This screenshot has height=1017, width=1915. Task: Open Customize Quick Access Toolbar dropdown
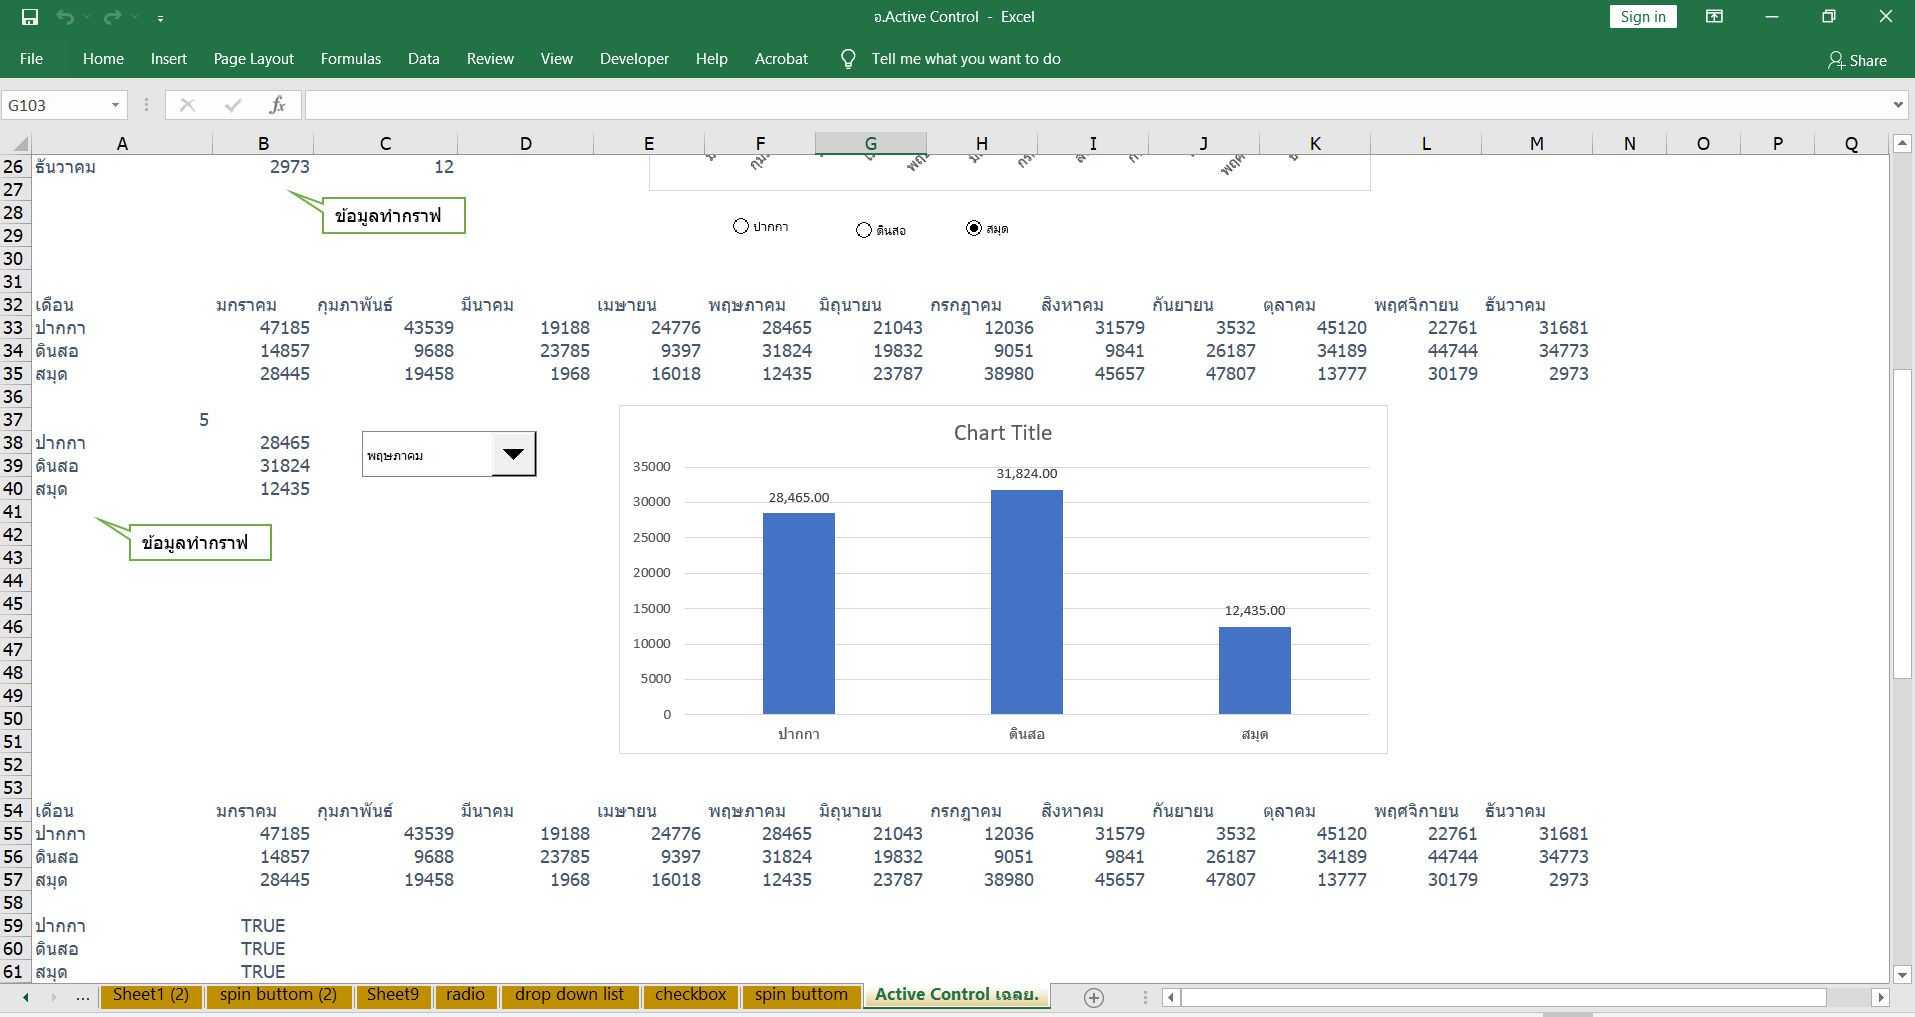click(160, 18)
